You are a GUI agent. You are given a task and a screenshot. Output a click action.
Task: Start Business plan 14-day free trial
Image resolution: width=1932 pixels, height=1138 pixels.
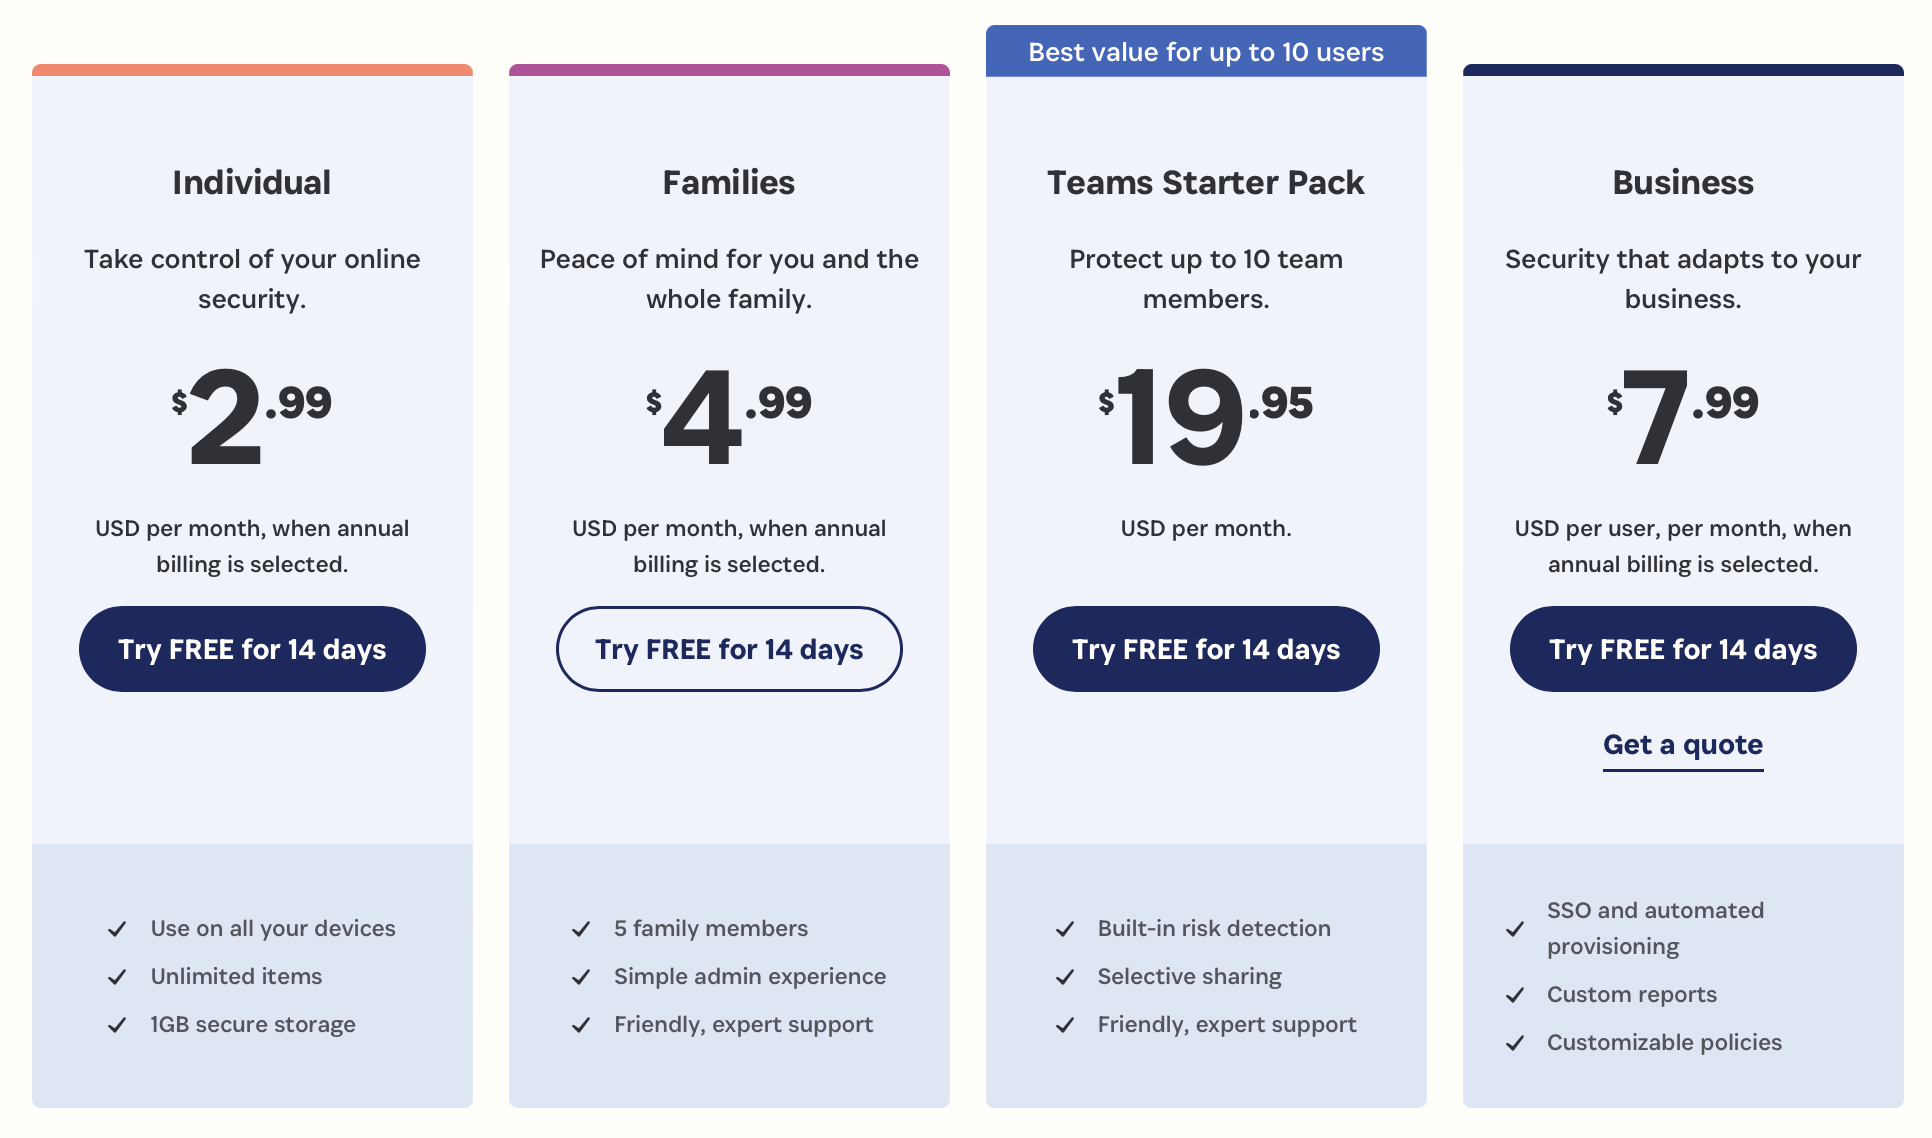pos(1683,649)
